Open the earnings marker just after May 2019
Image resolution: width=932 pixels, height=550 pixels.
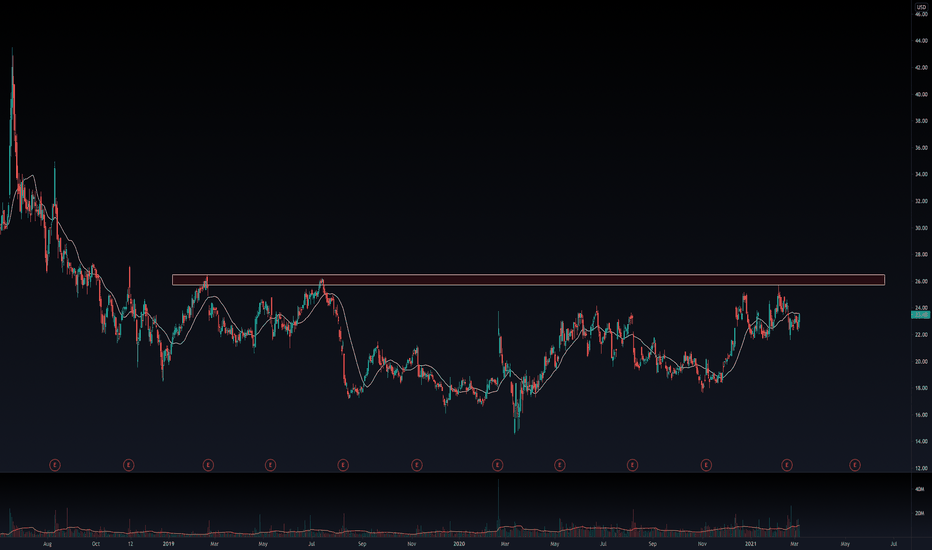(270, 465)
